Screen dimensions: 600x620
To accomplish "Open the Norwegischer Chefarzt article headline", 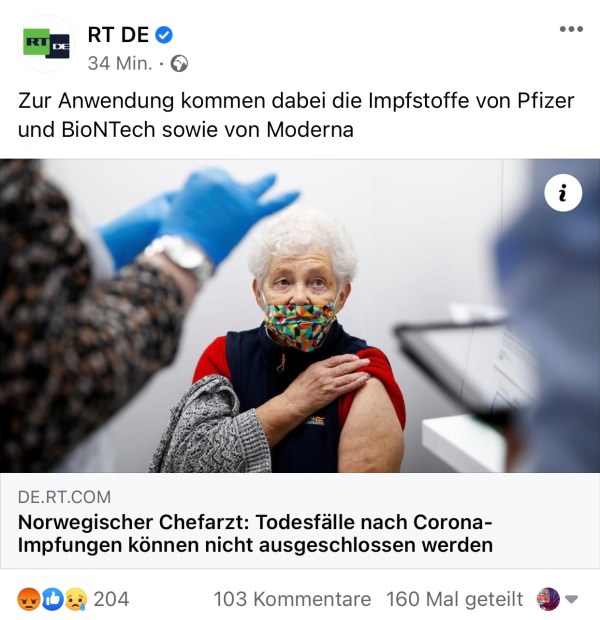I will click(255, 533).
